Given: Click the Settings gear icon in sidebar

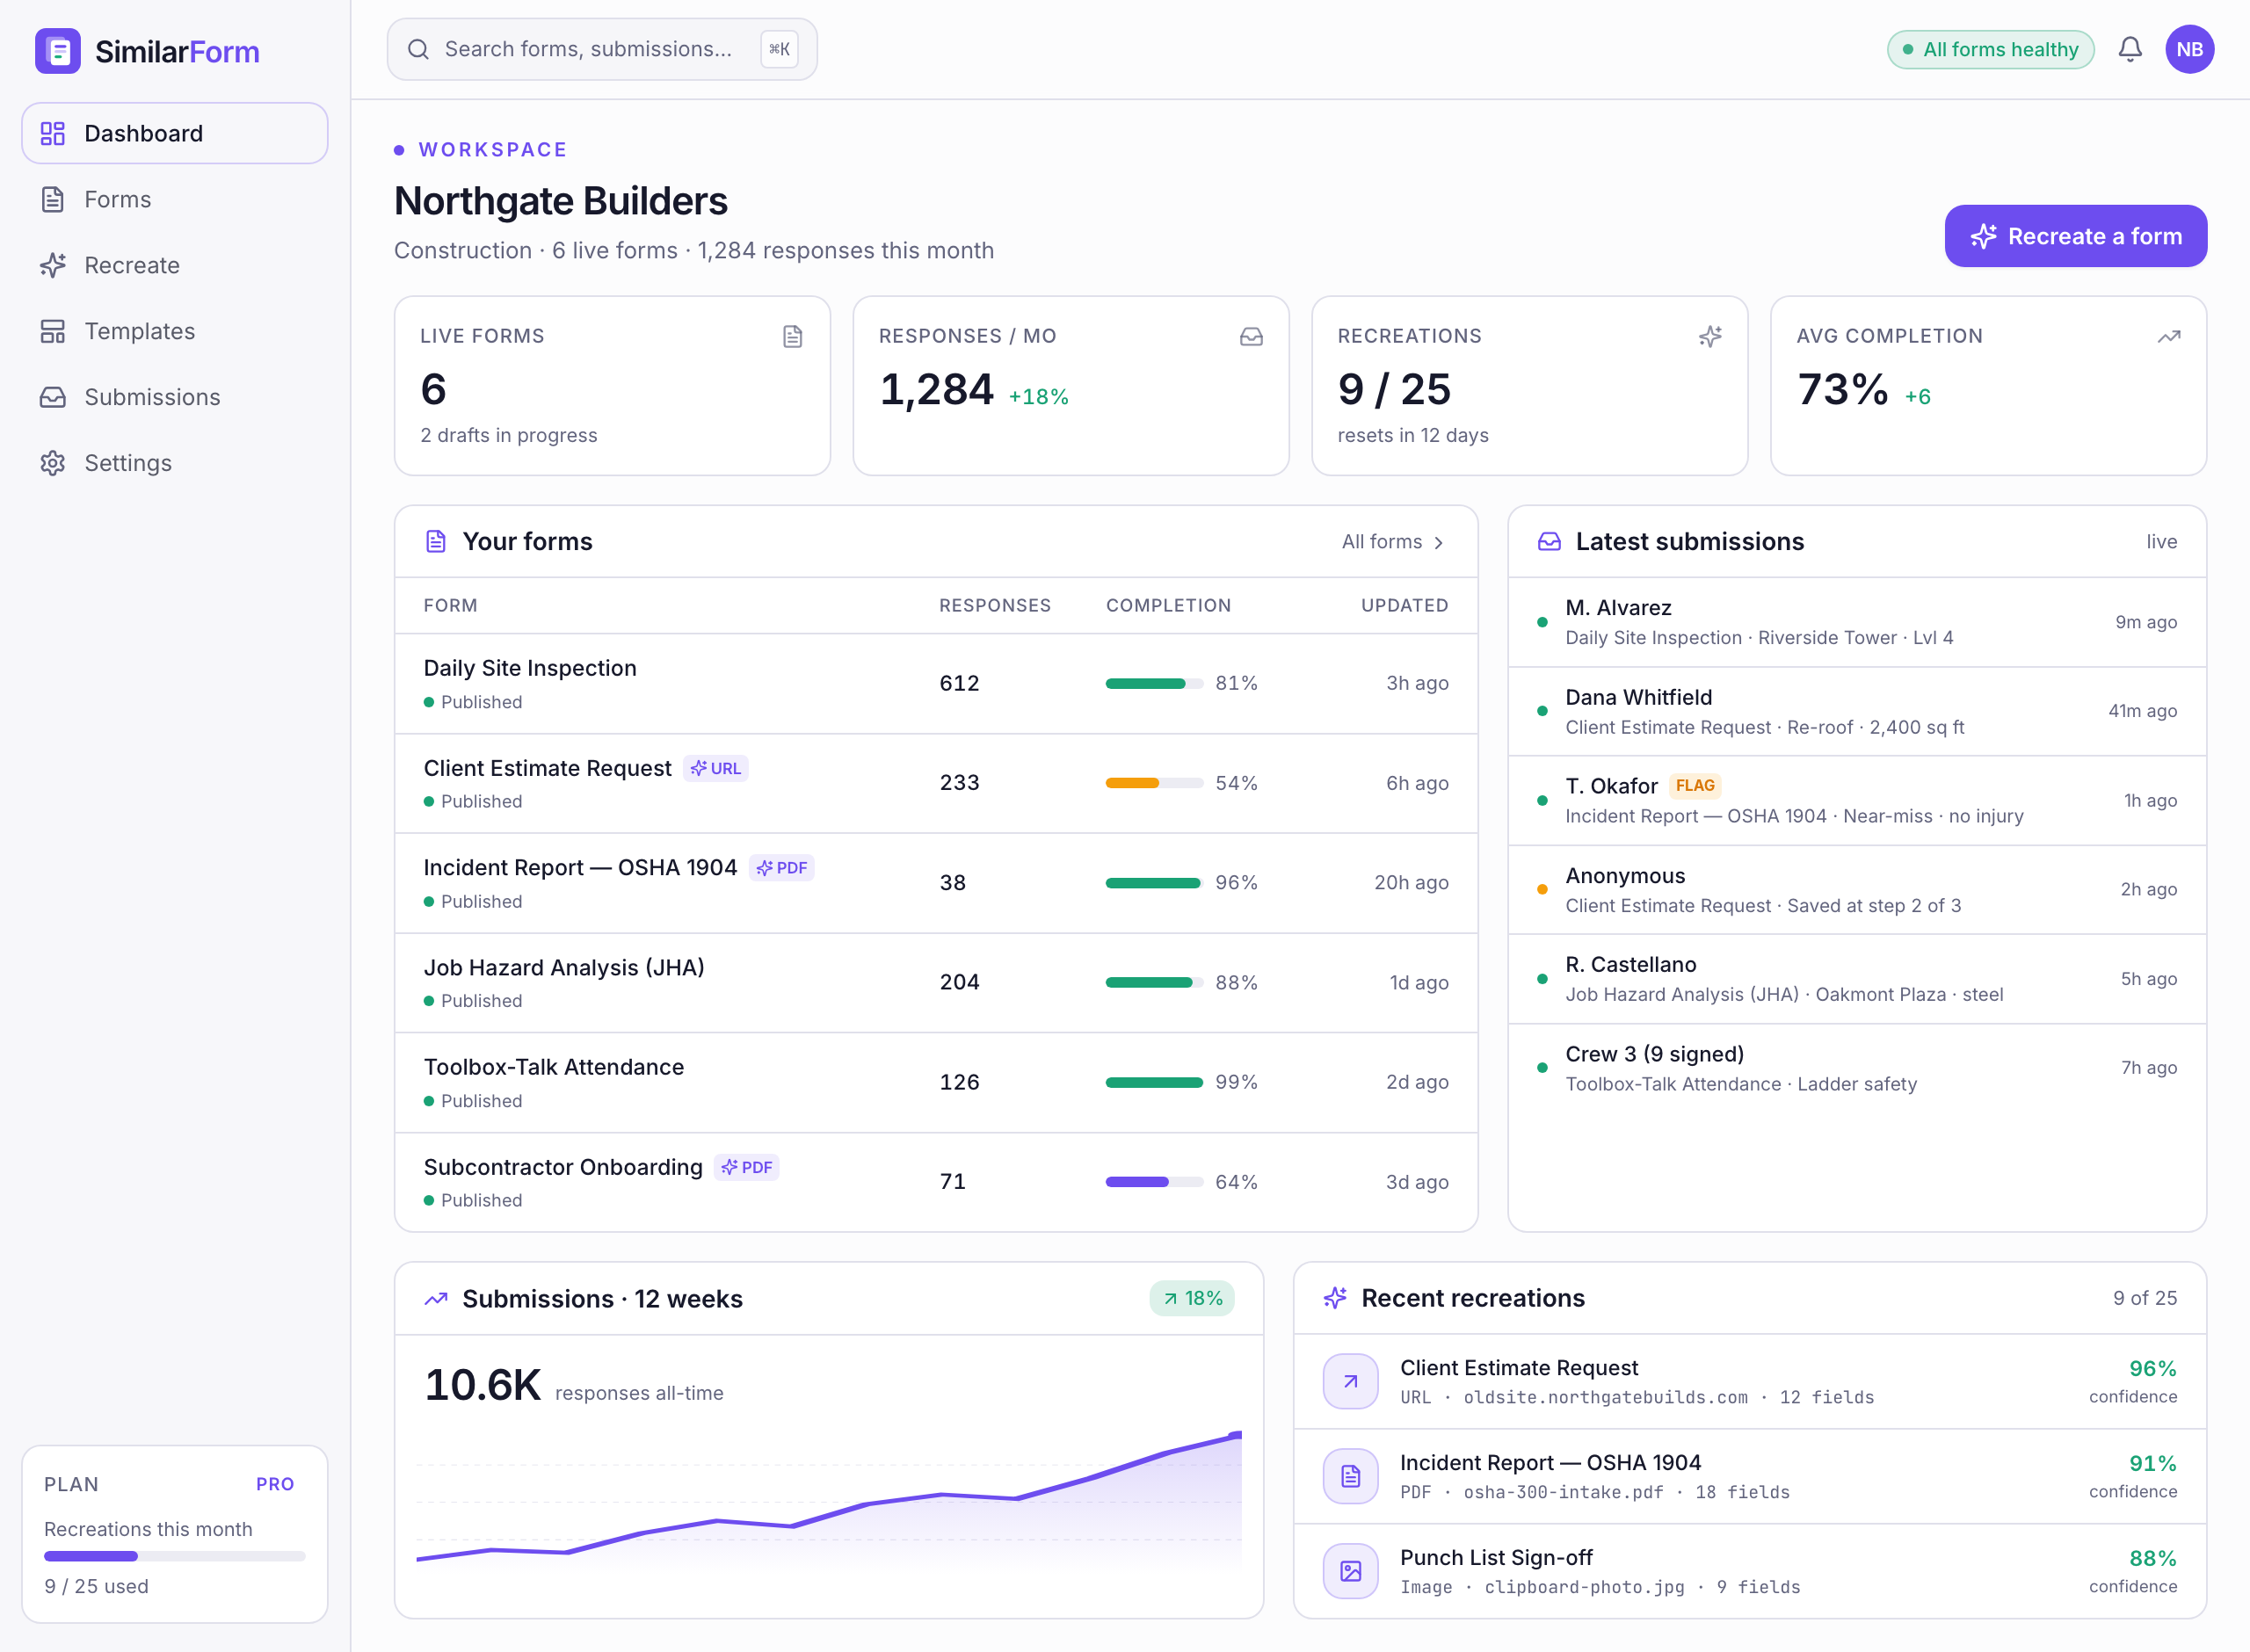Looking at the screenshot, I should 53,463.
